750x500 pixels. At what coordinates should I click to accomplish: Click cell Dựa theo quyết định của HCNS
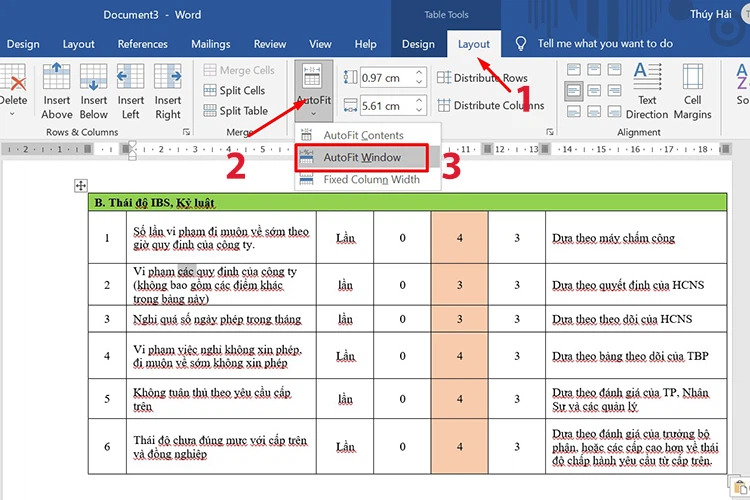click(636, 285)
